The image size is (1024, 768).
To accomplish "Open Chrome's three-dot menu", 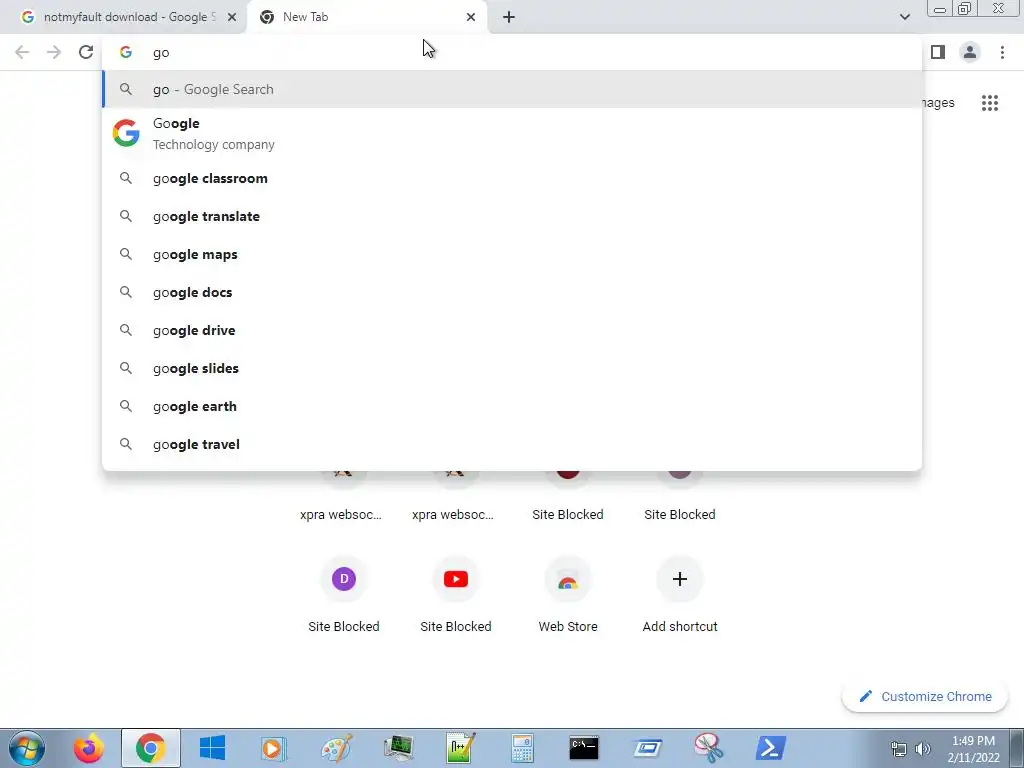I will pos(1002,52).
